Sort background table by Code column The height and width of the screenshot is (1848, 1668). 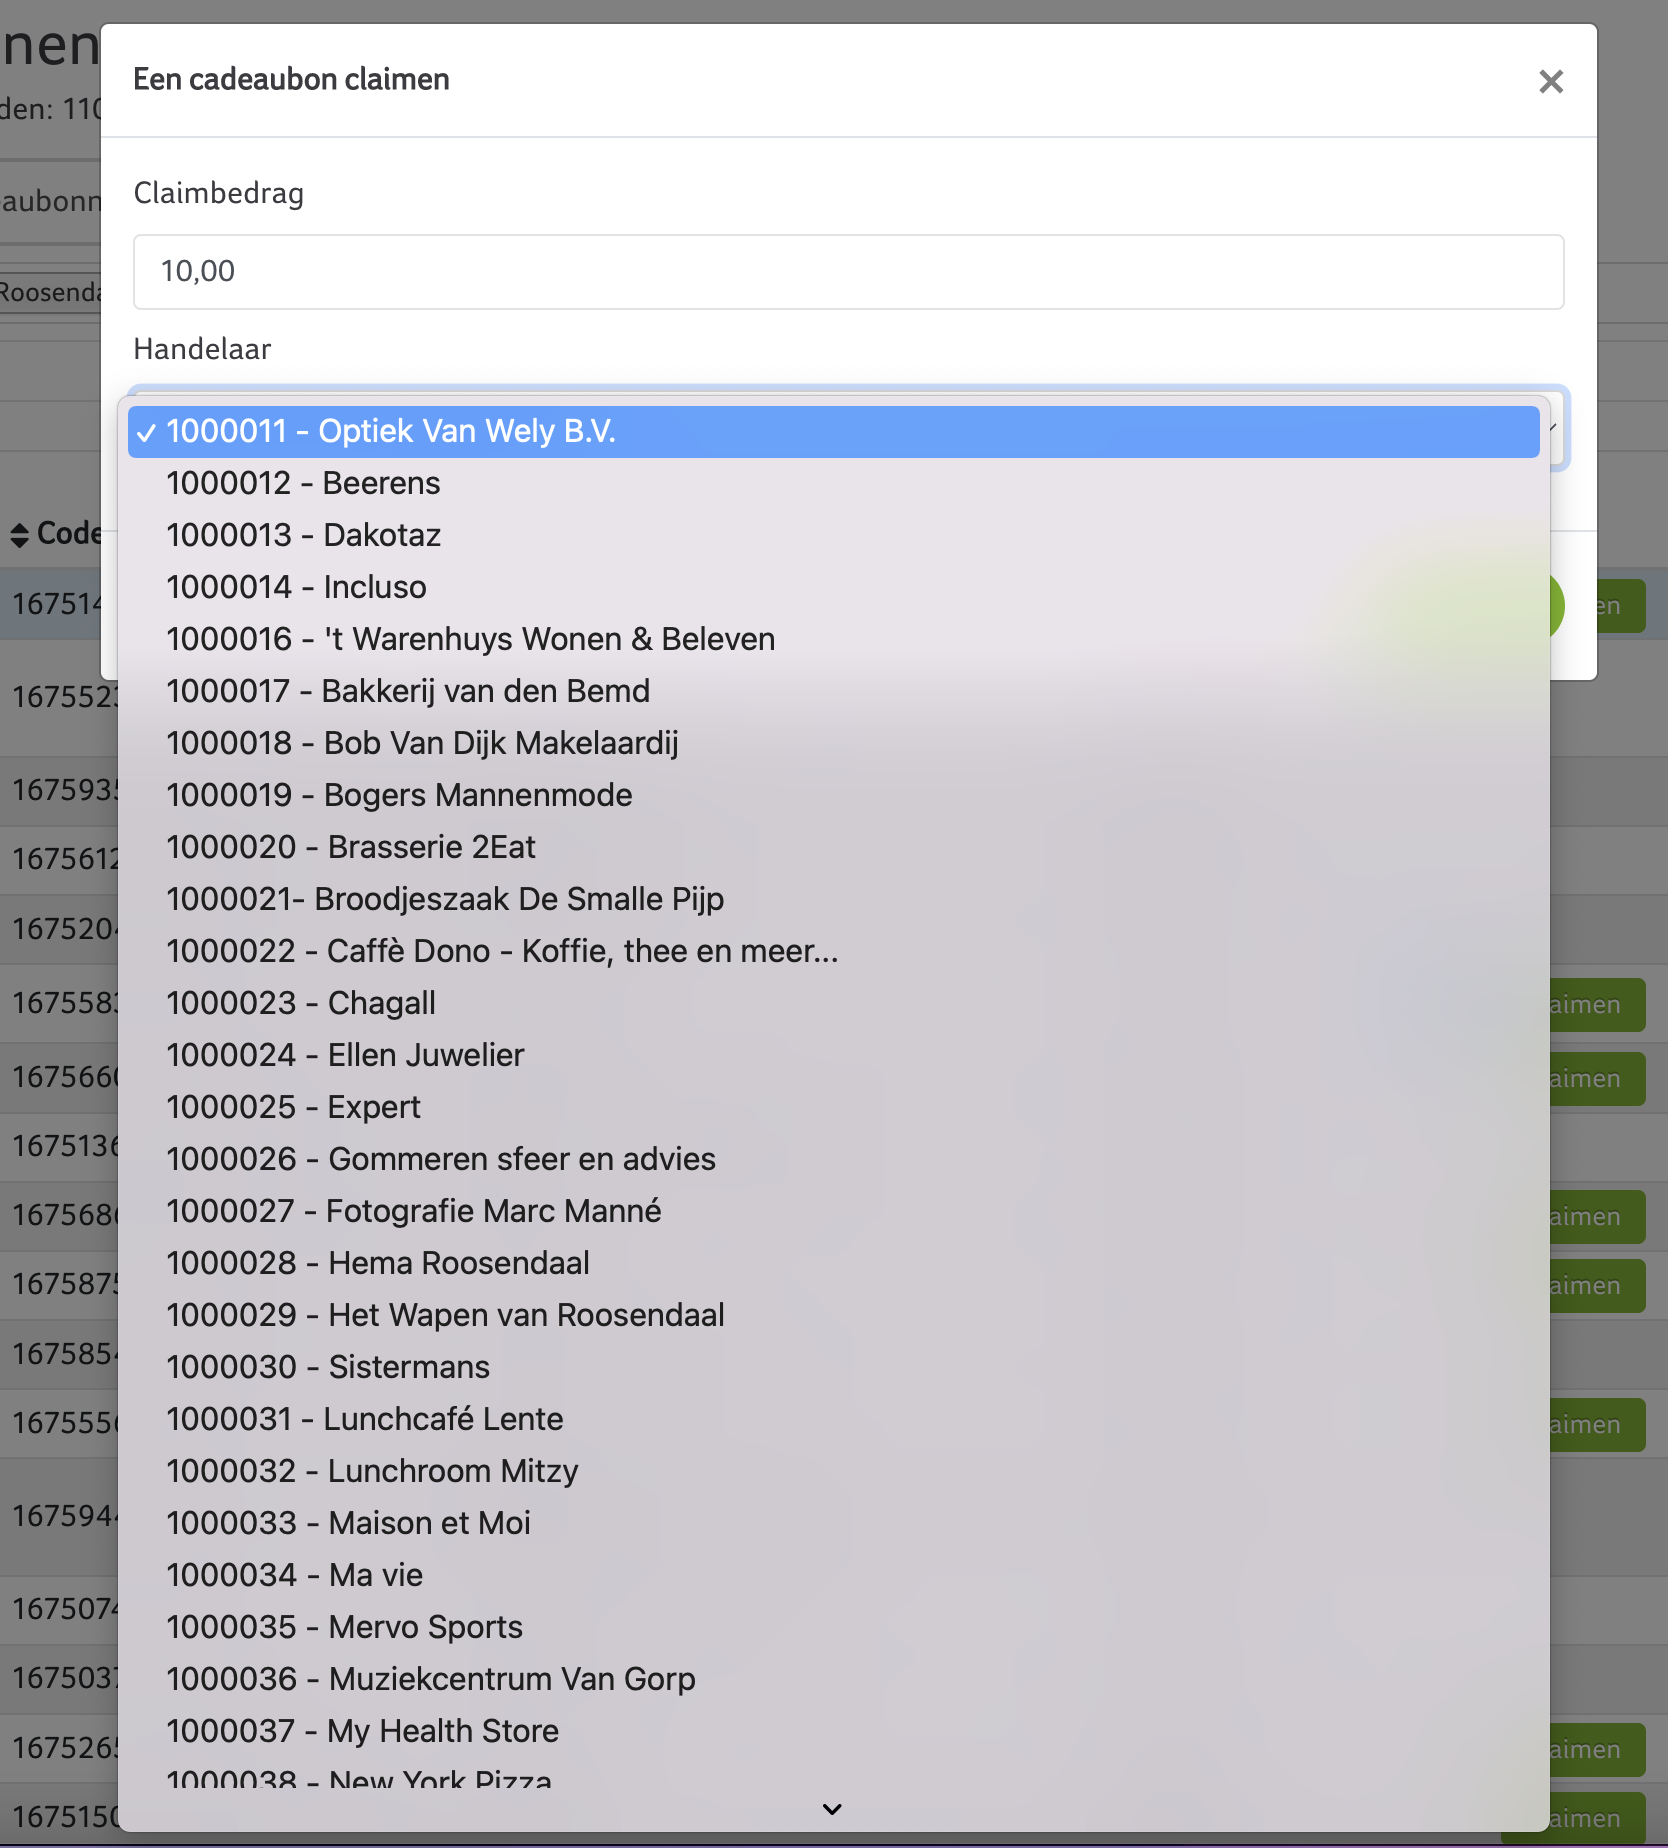click(55, 534)
